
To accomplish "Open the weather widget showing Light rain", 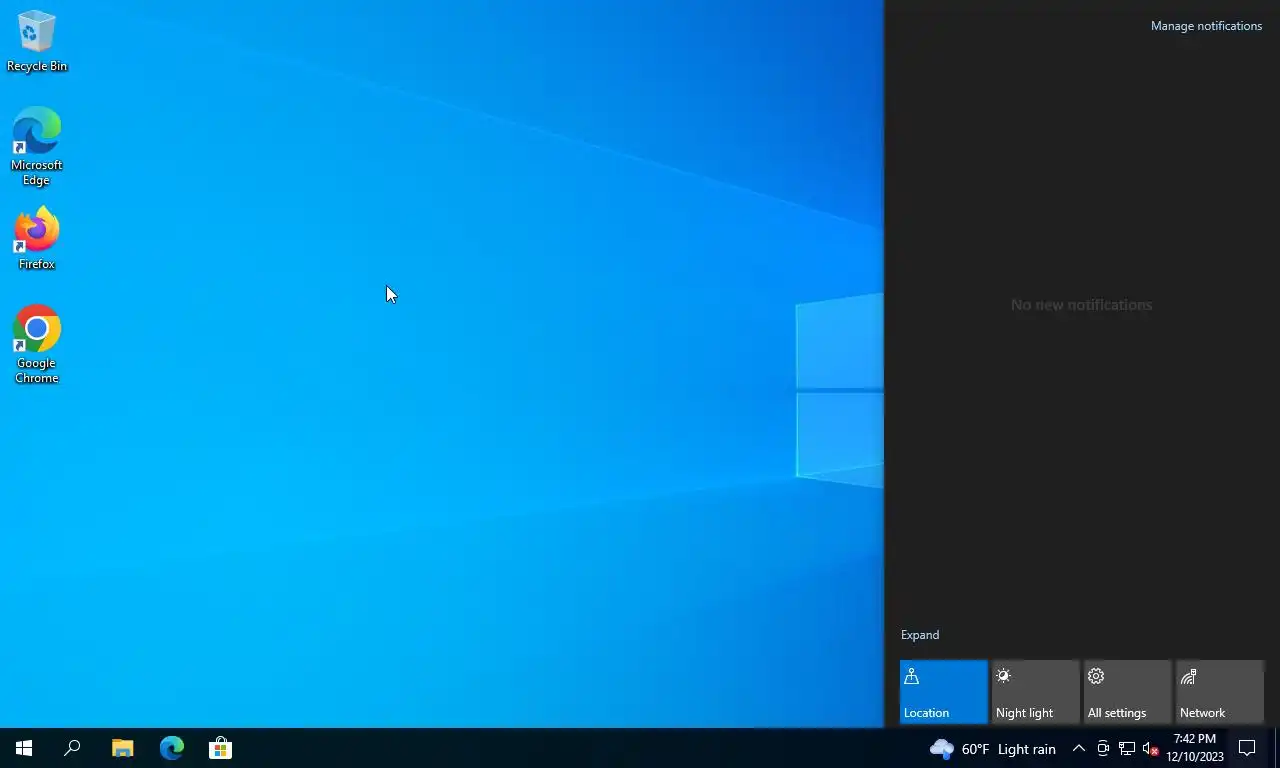I will pos(993,749).
